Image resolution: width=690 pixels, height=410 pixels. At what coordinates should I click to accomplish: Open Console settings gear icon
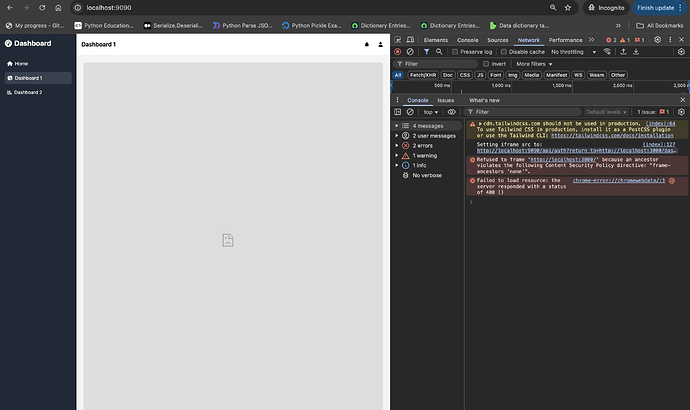pos(681,112)
